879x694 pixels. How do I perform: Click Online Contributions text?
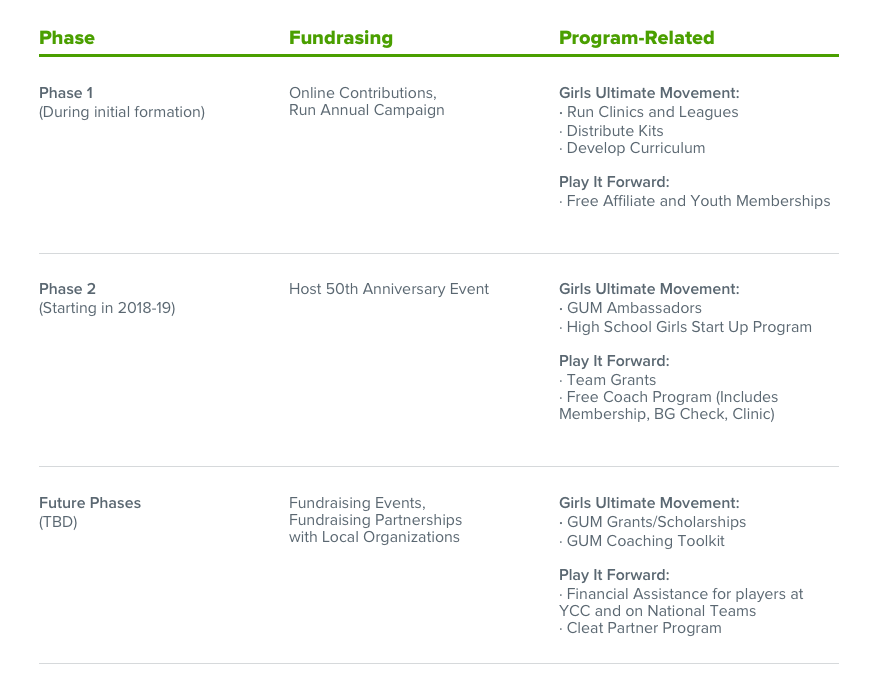[363, 93]
